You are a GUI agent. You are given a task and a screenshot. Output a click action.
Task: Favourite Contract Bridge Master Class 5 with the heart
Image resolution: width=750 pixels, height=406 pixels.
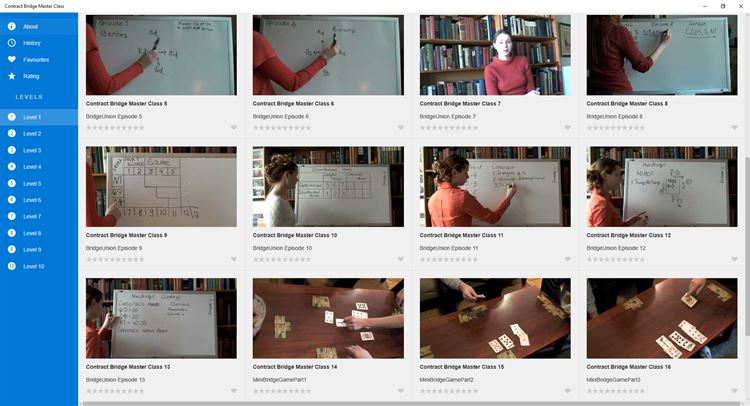[234, 128]
